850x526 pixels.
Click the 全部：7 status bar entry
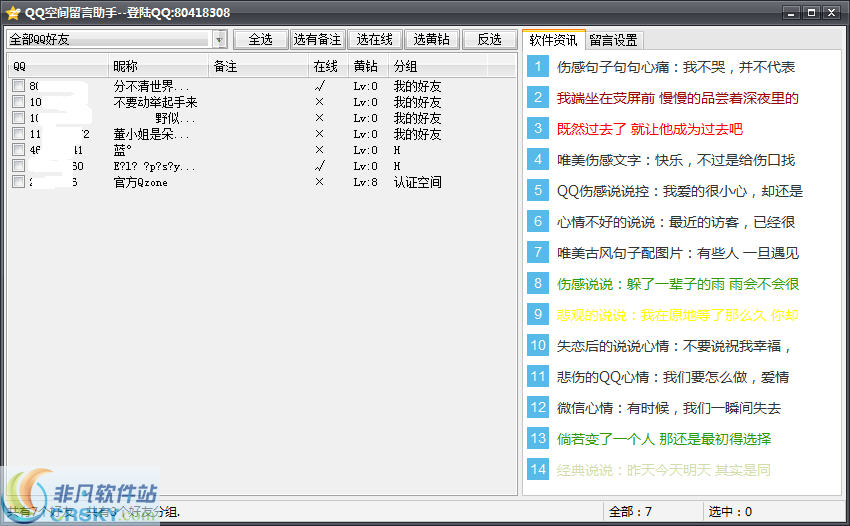[x=630, y=511]
